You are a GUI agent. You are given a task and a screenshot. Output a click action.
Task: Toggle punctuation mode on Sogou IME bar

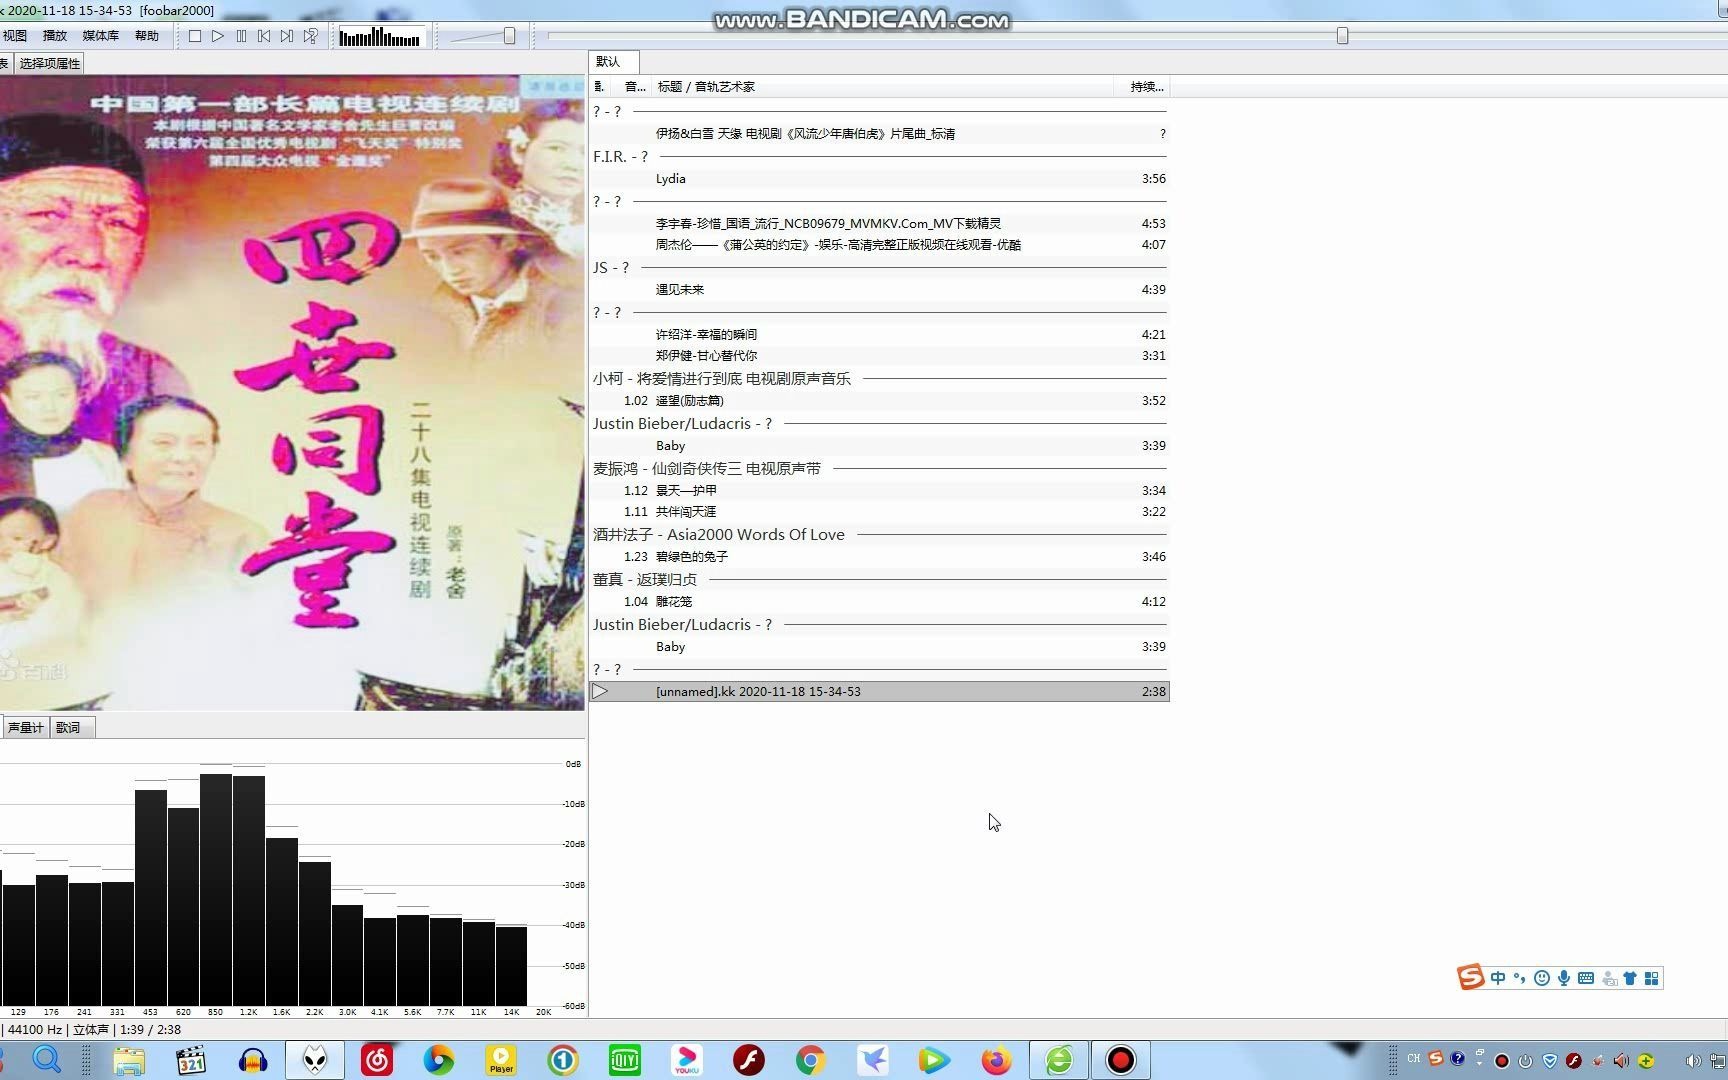point(1519,978)
